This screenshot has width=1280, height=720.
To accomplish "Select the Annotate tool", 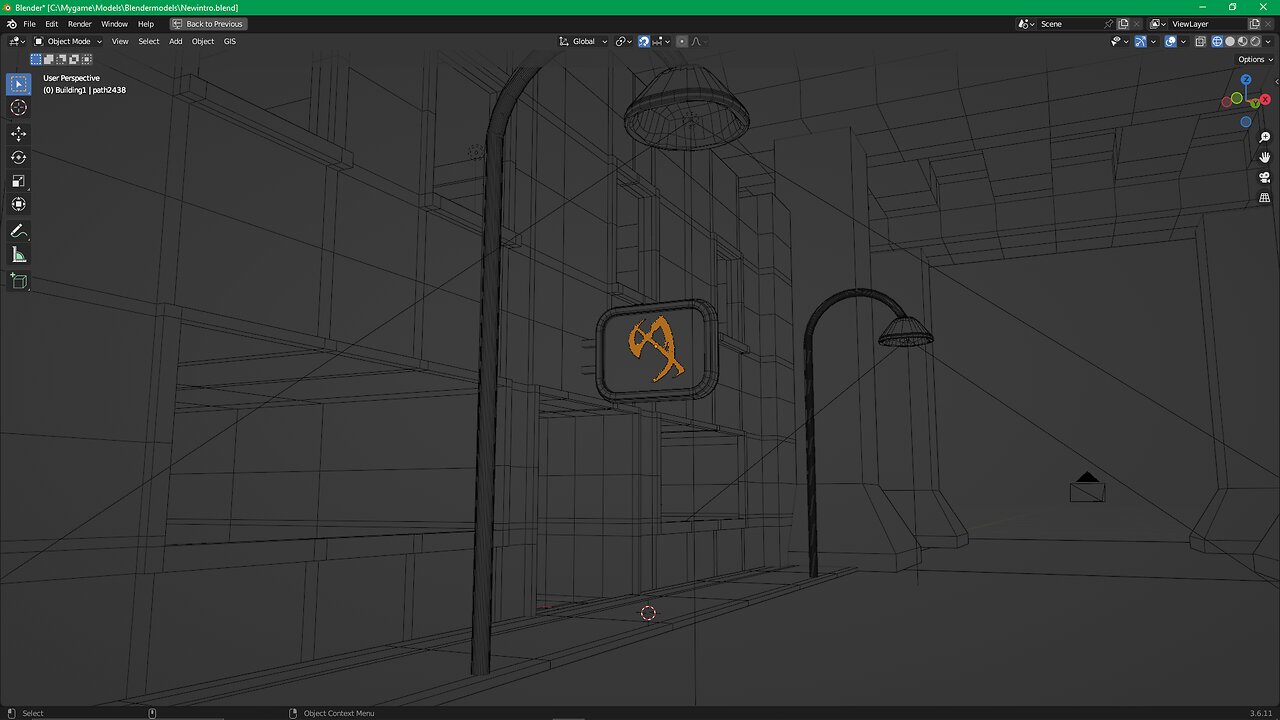I will click(x=19, y=231).
